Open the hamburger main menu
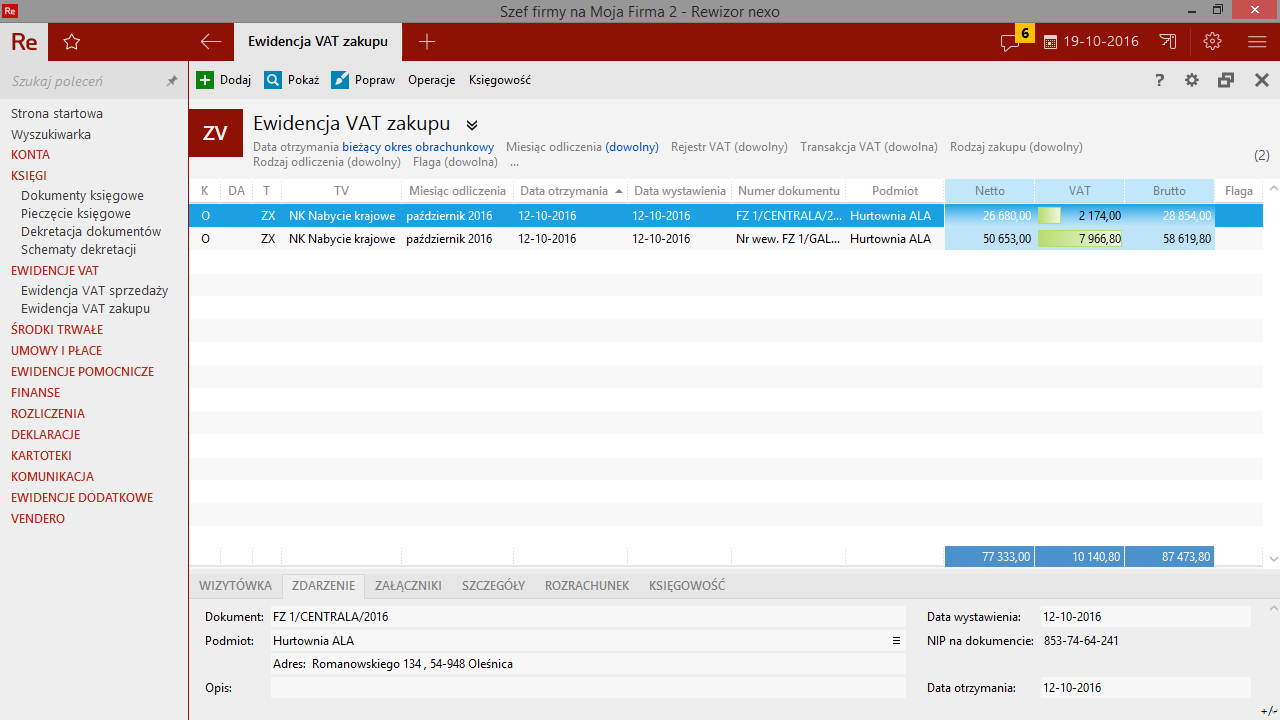The height and width of the screenshot is (720, 1280). [1257, 42]
